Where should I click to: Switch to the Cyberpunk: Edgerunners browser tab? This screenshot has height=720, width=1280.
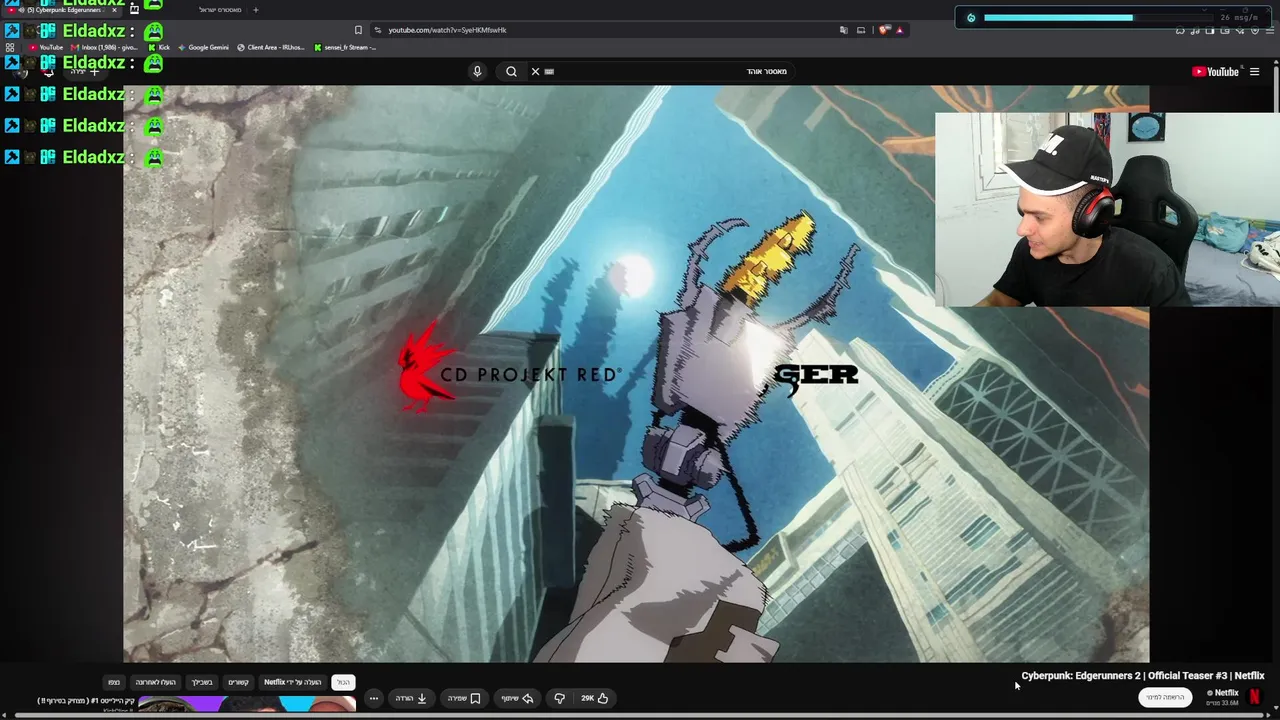point(62,10)
